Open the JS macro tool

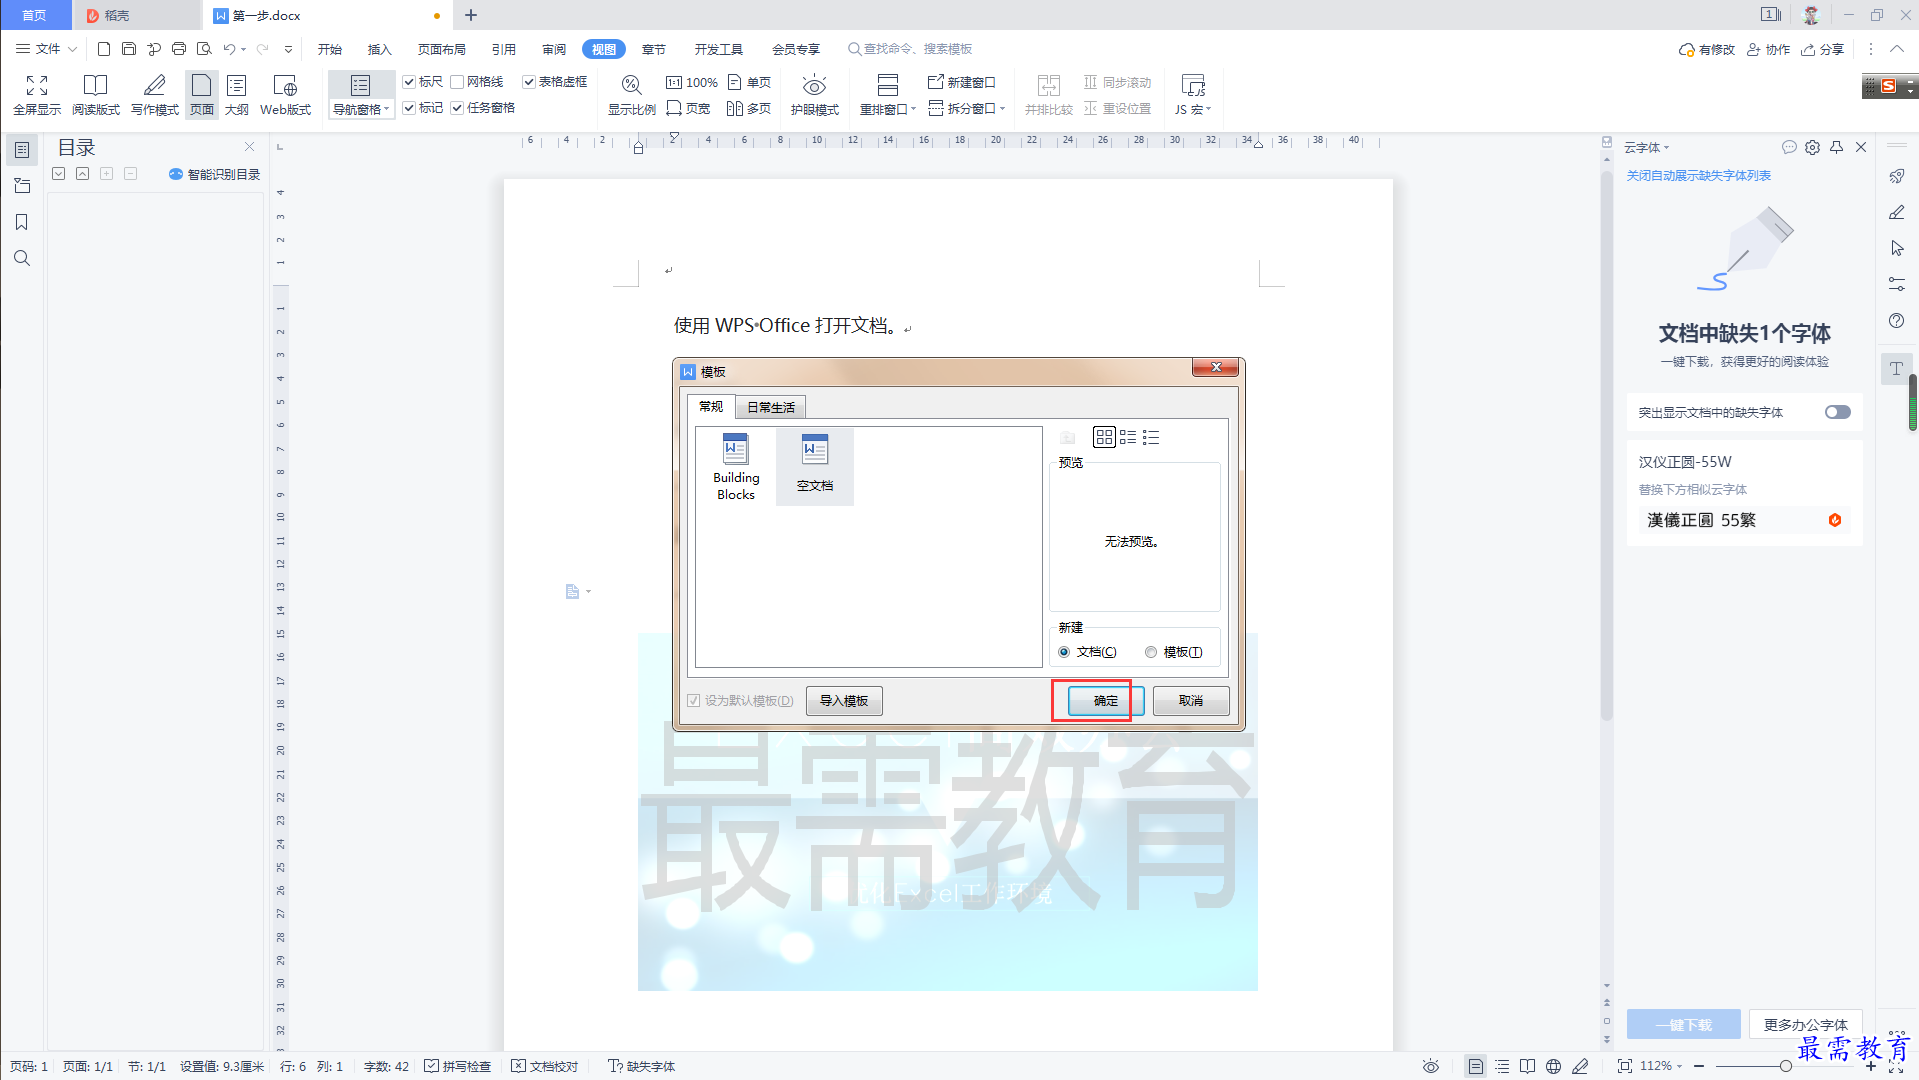(1193, 95)
